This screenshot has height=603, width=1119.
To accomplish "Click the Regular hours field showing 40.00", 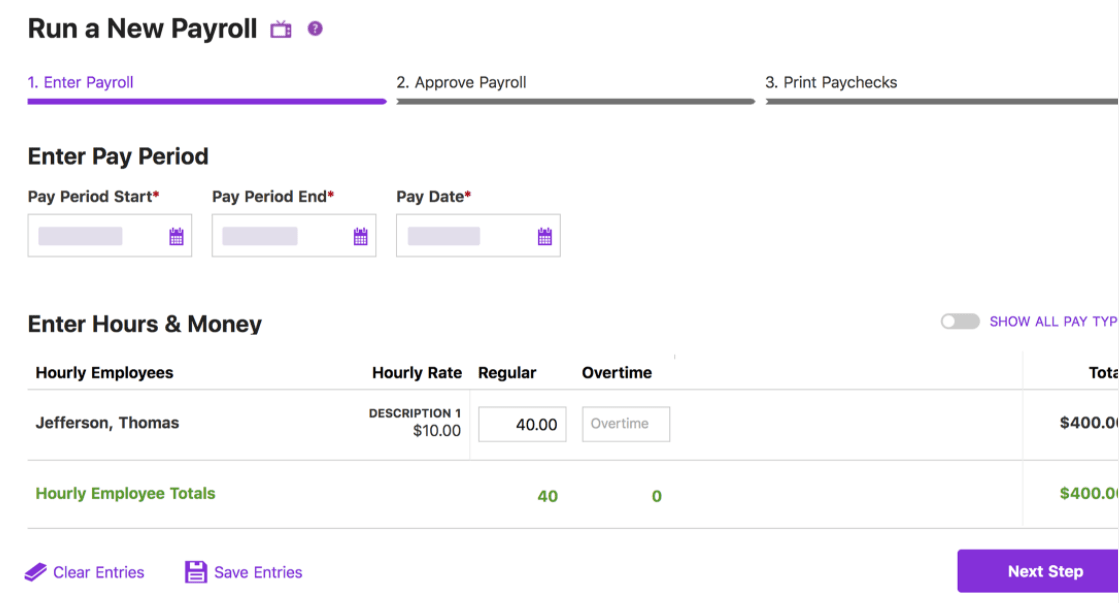I will tap(522, 423).
